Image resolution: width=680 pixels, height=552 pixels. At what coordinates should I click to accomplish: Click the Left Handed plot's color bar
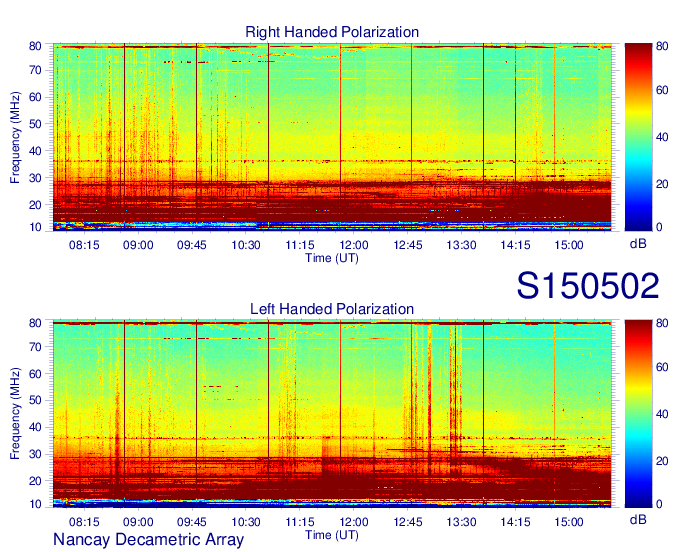coord(638,414)
